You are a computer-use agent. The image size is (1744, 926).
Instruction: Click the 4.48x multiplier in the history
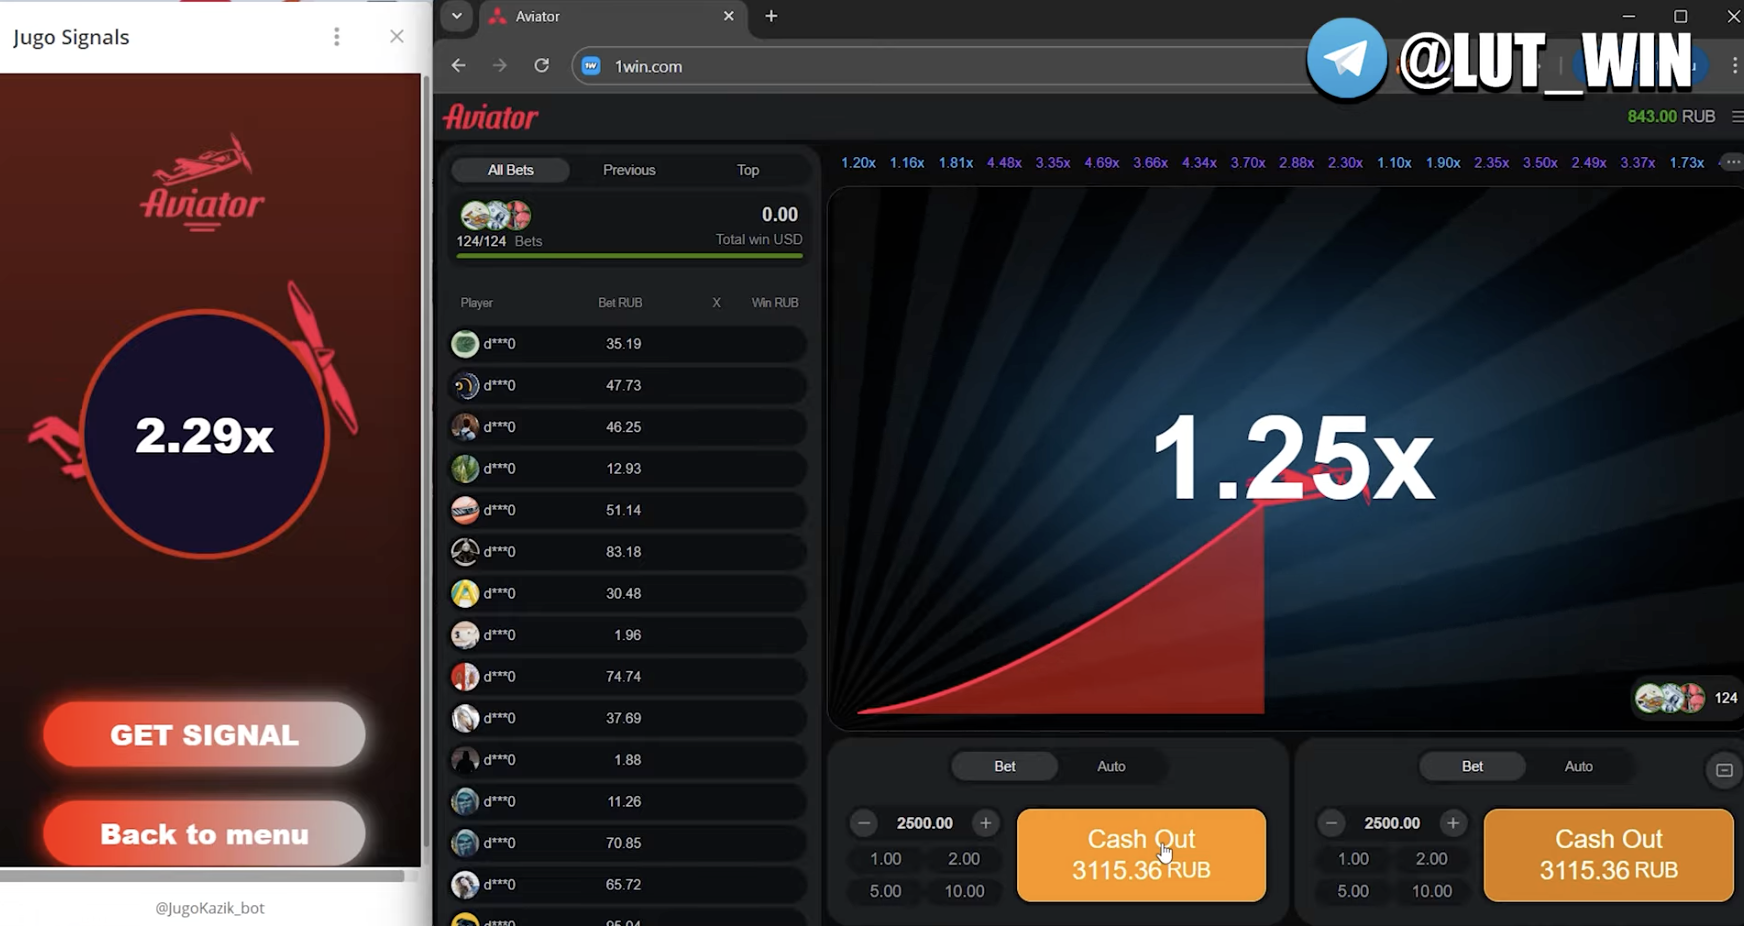[x=1004, y=163]
